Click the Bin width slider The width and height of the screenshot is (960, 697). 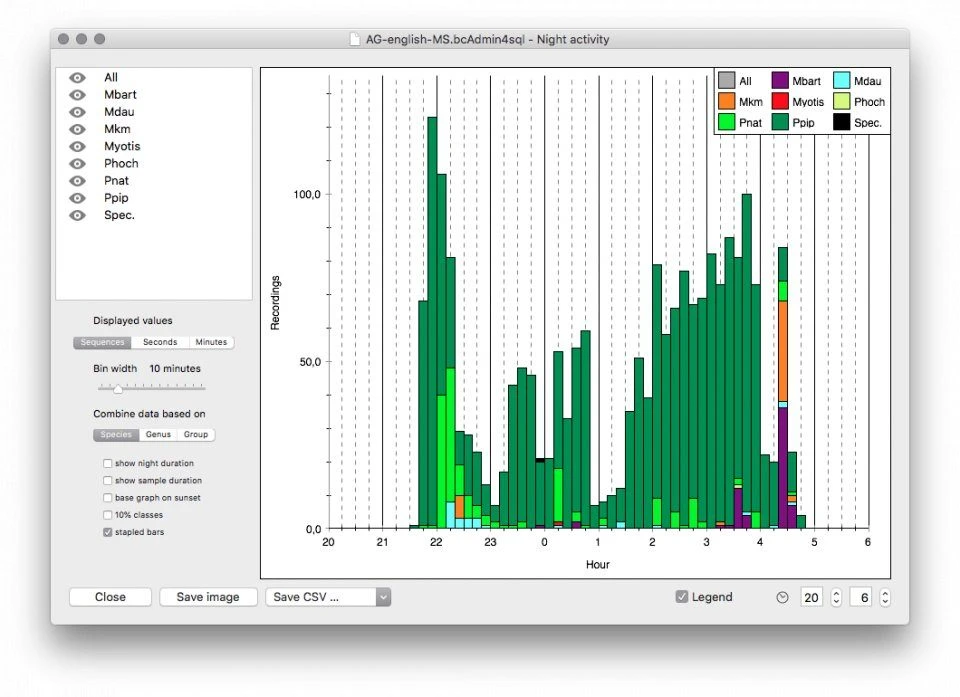click(x=118, y=388)
